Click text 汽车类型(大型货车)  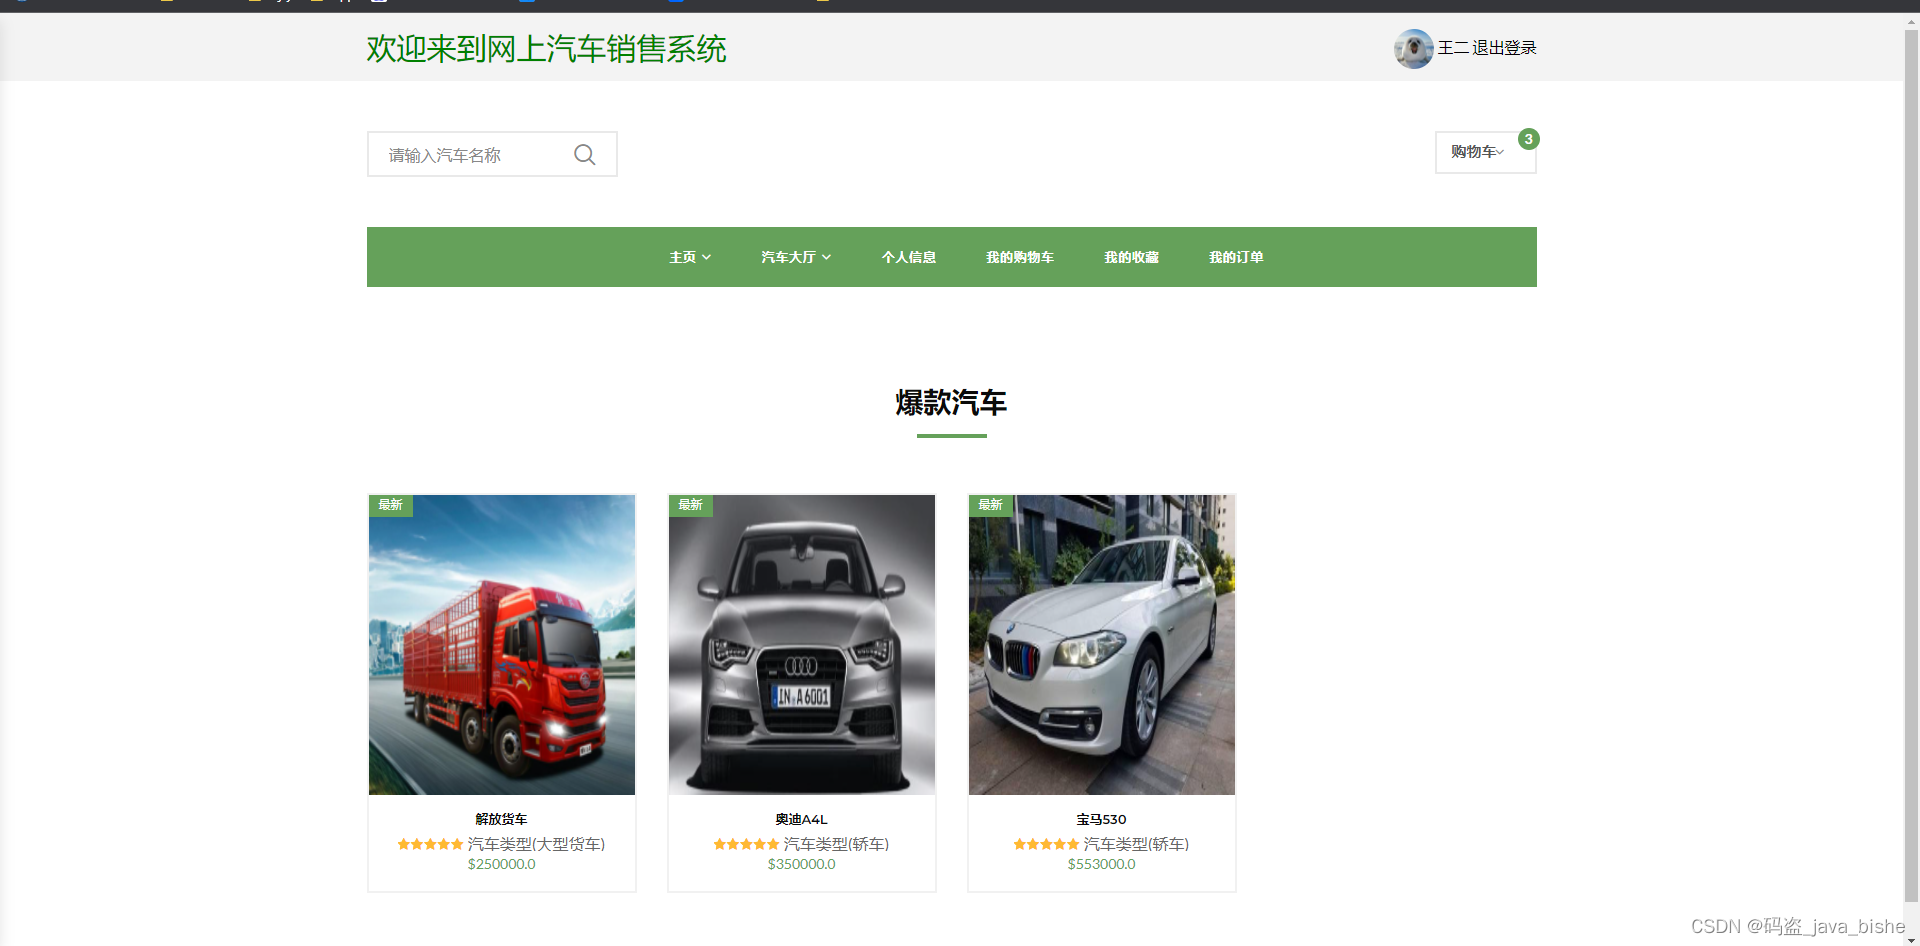pyautogui.click(x=536, y=844)
